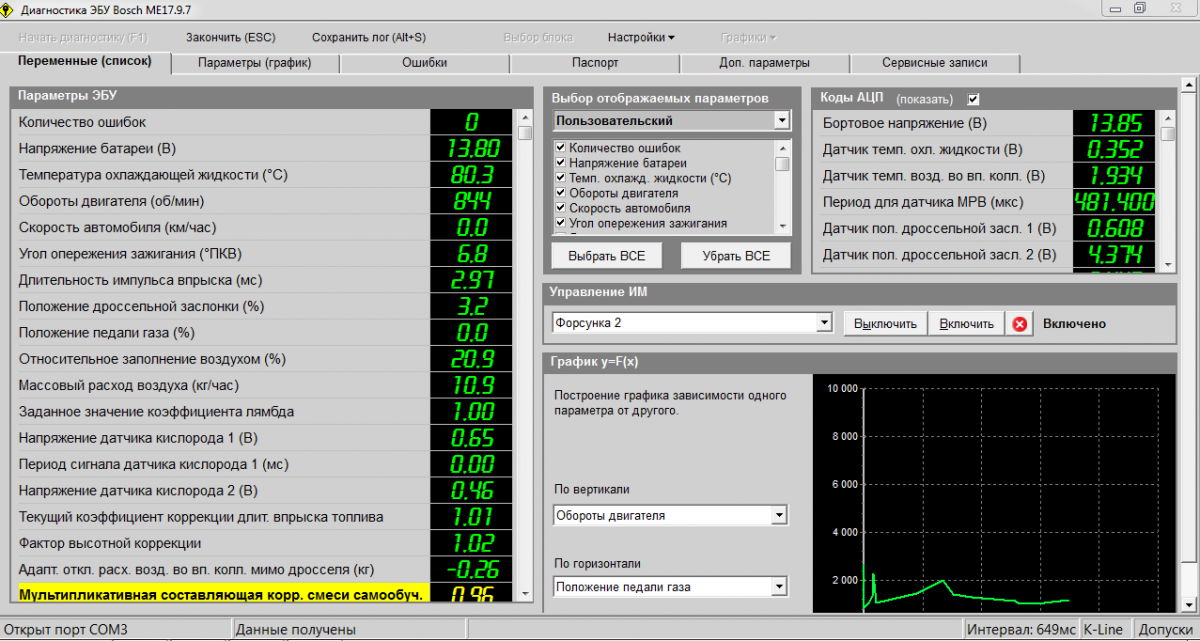
Task: Toggle the Угол опережения зажигания checkbox
Action: 560,223
